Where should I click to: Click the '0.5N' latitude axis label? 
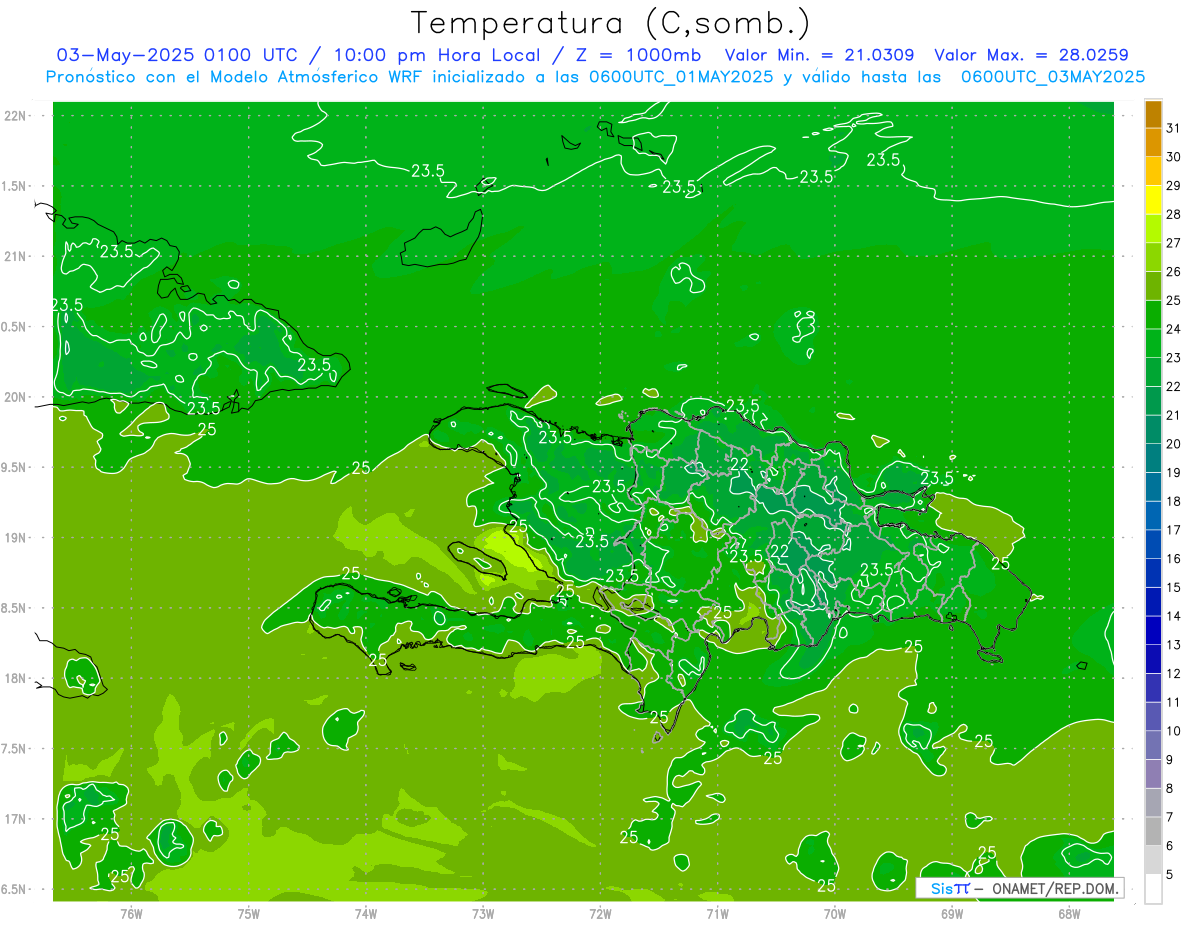[x=14, y=326]
